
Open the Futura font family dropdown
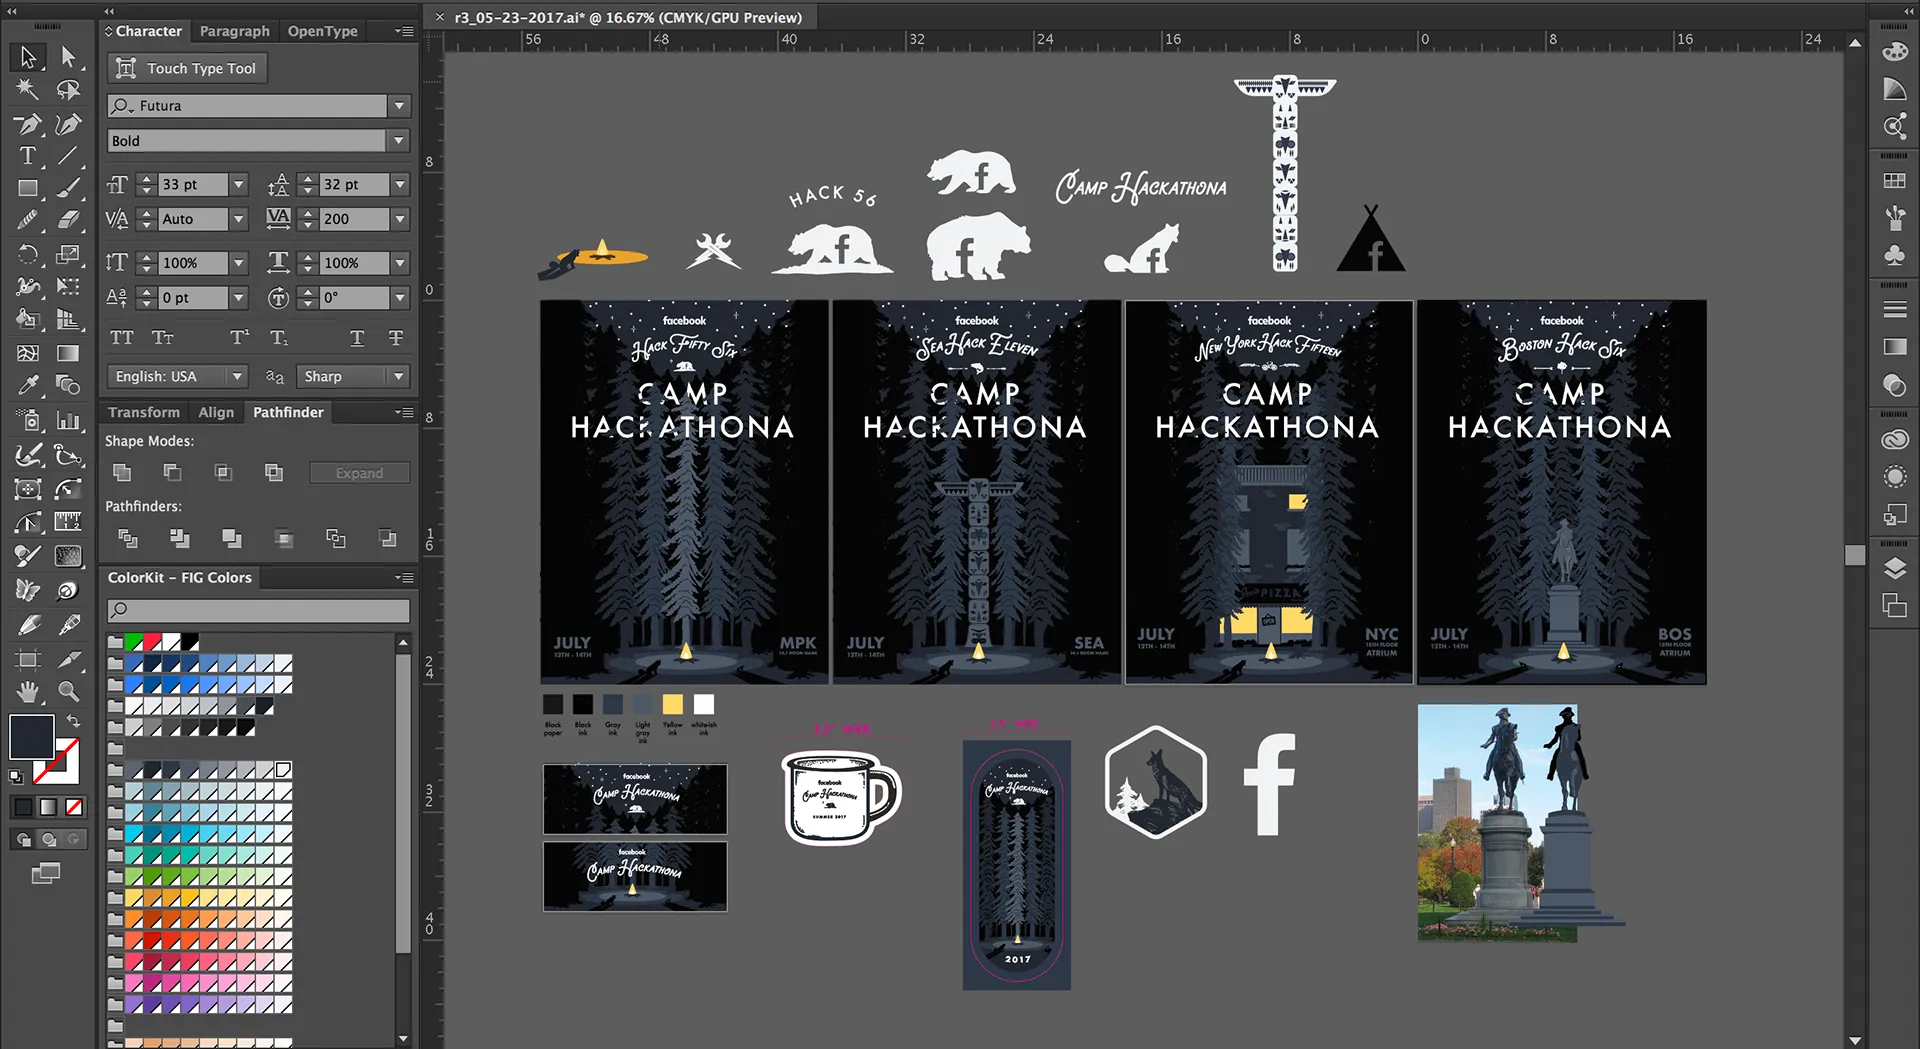(399, 106)
